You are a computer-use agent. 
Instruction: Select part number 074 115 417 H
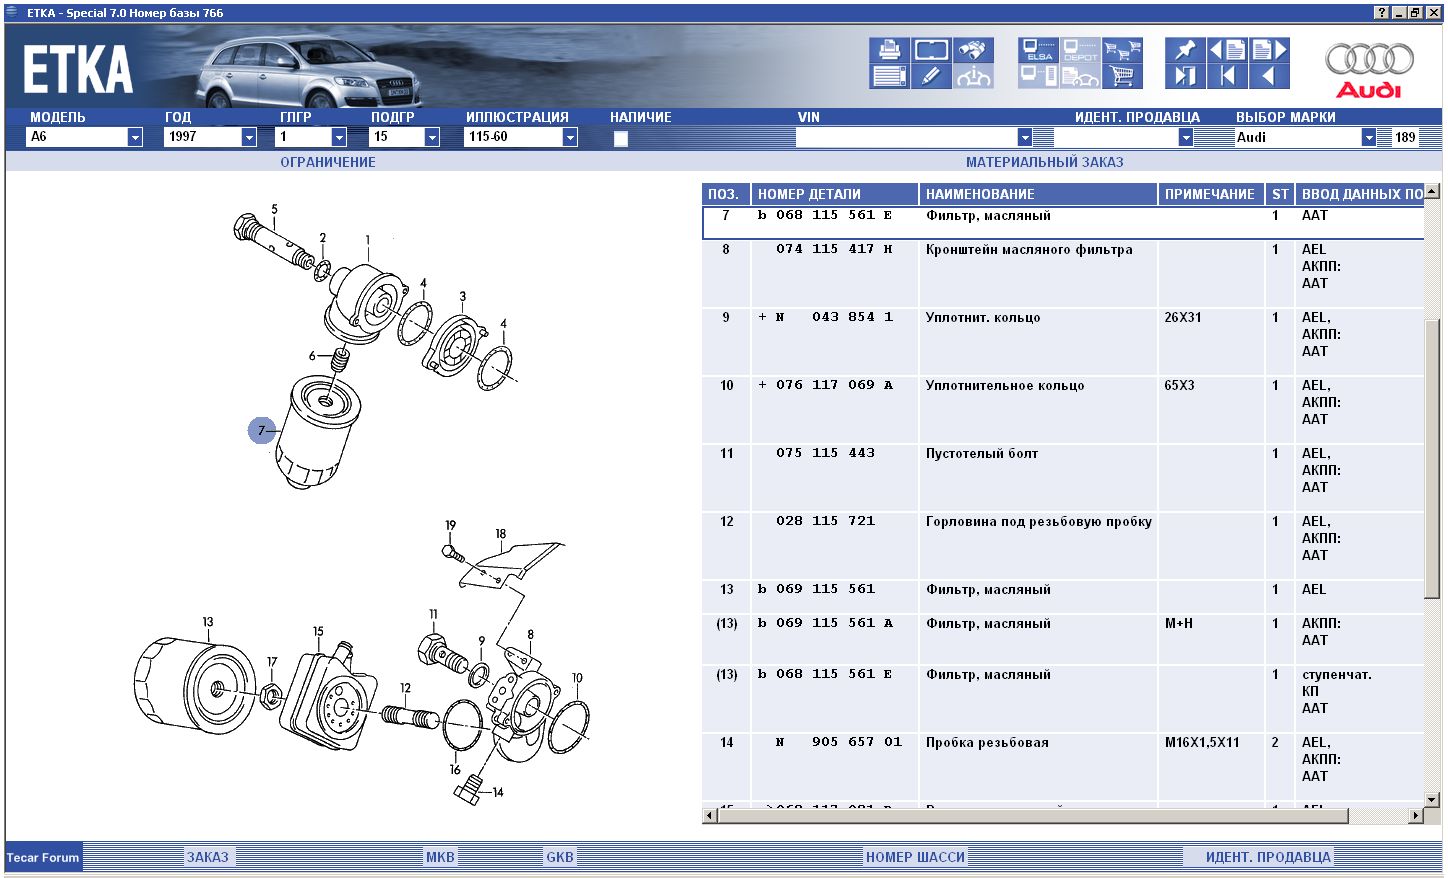pyautogui.click(x=834, y=249)
